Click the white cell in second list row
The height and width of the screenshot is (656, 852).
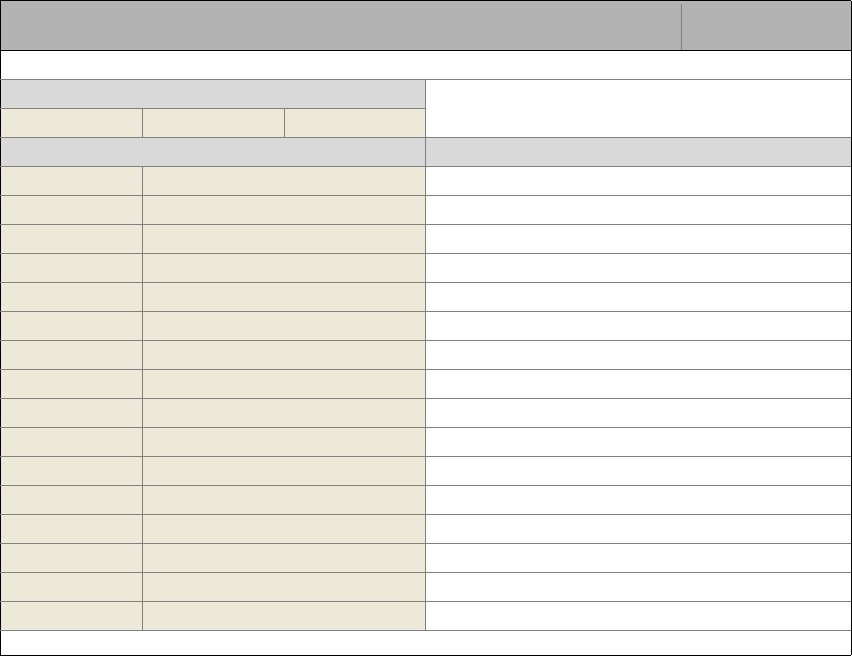pyautogui.click(x=638, y=210)
